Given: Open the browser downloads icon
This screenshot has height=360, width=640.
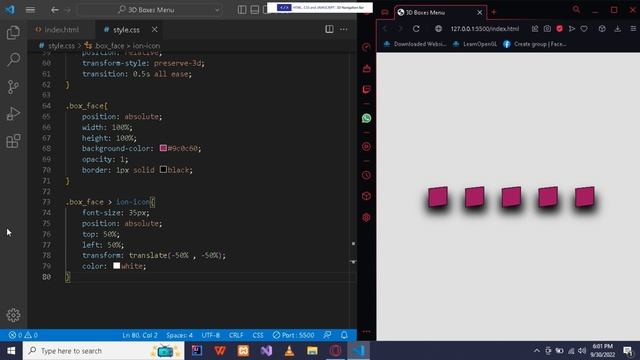Looking at the screenshot, I should pyautogui.click(x=618, y=29).
